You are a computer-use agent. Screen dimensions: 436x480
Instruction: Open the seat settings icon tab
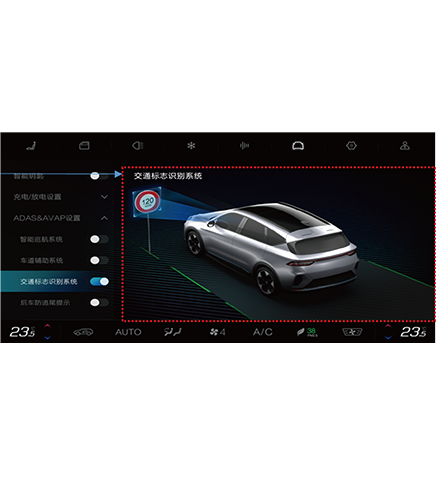point(31,146)
